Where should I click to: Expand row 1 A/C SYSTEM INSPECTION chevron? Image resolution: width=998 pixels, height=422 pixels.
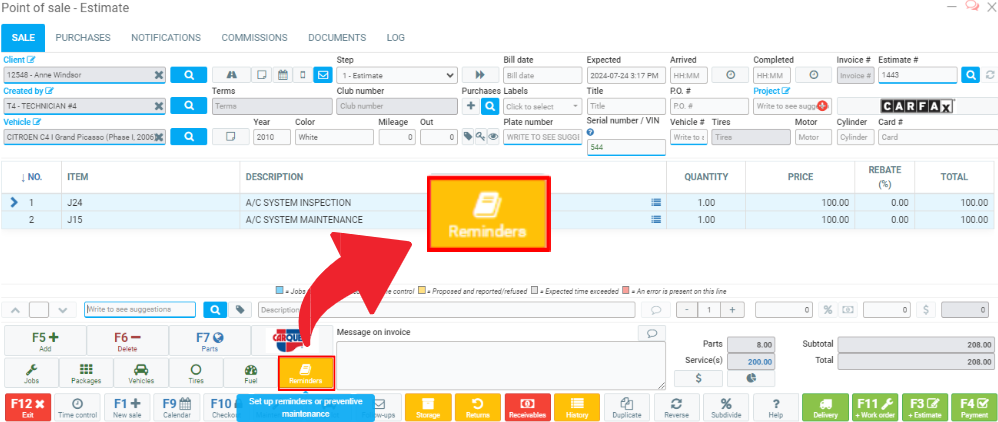coord(14,202)
